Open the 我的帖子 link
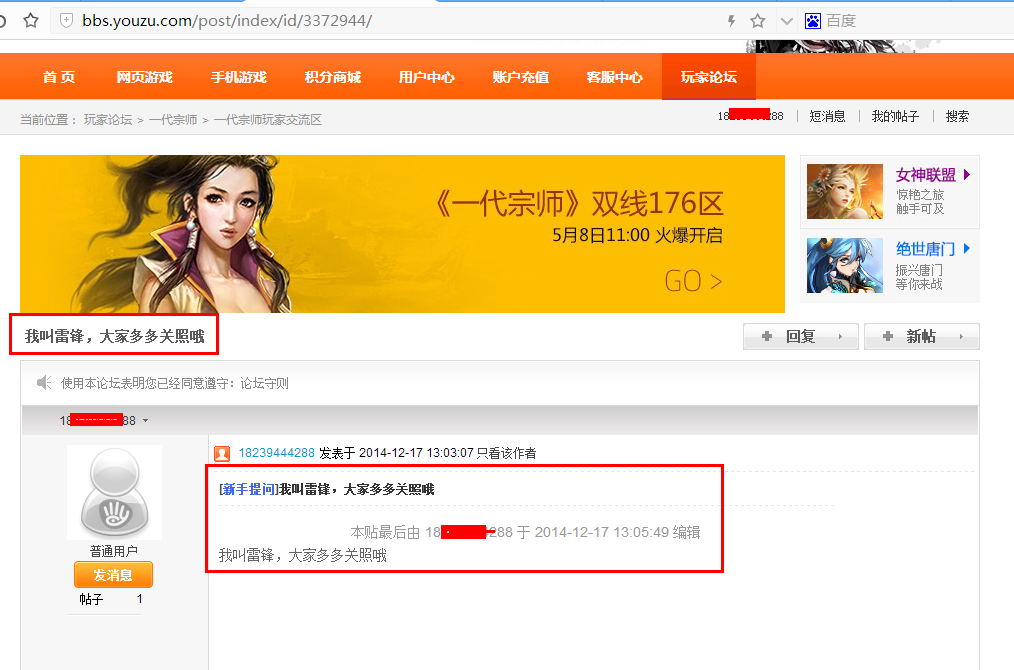The image size is (1014, 670). pos(895,116)
